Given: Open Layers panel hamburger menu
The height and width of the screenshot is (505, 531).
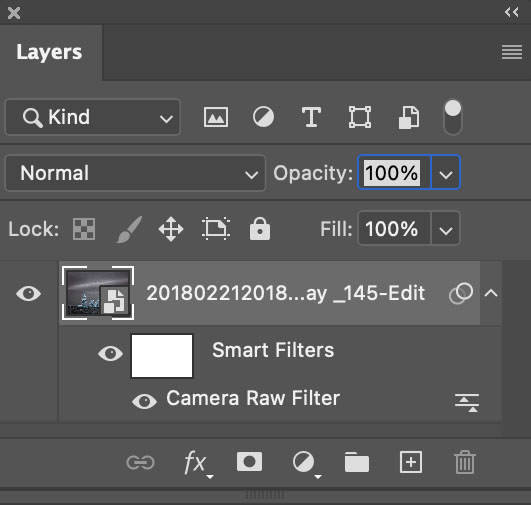Looking at the screenshot, I should (x=512, y=52).
